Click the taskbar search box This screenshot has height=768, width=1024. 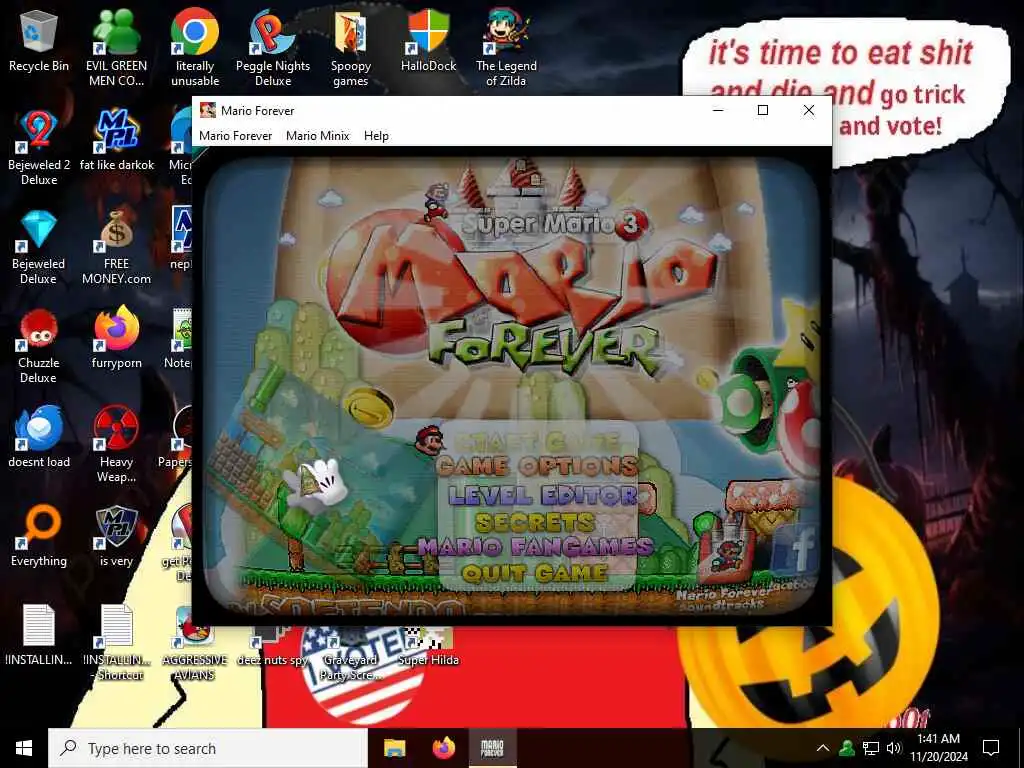[208, 748]
